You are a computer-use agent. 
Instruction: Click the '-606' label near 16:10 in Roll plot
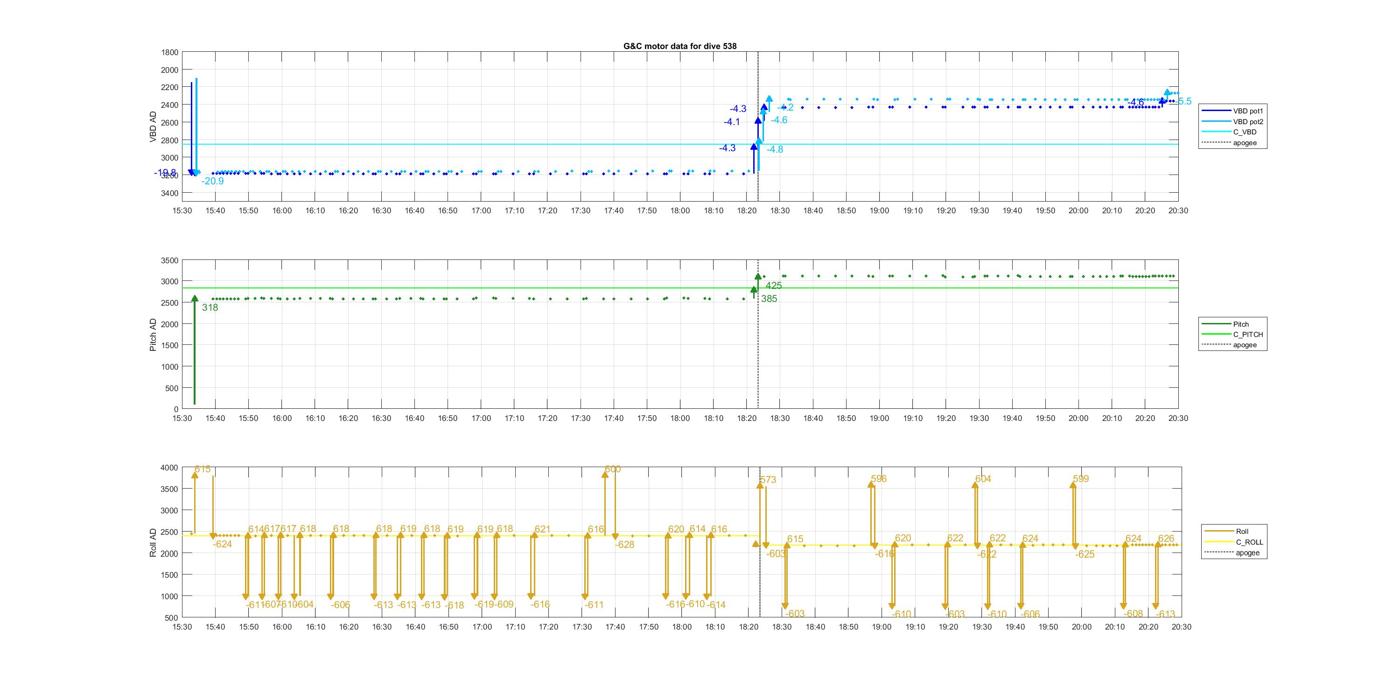pos(341,605)
